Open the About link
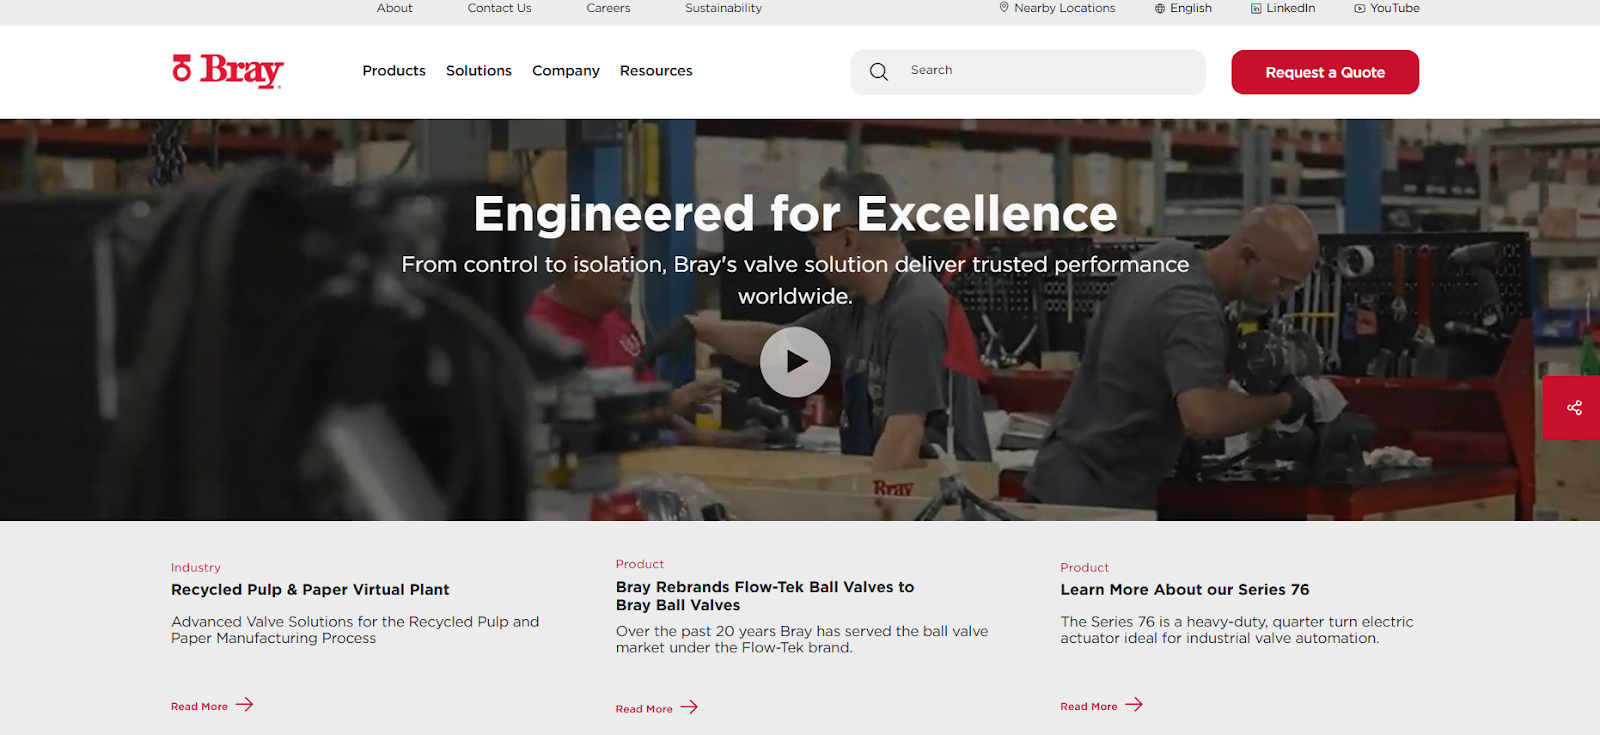 395,8
